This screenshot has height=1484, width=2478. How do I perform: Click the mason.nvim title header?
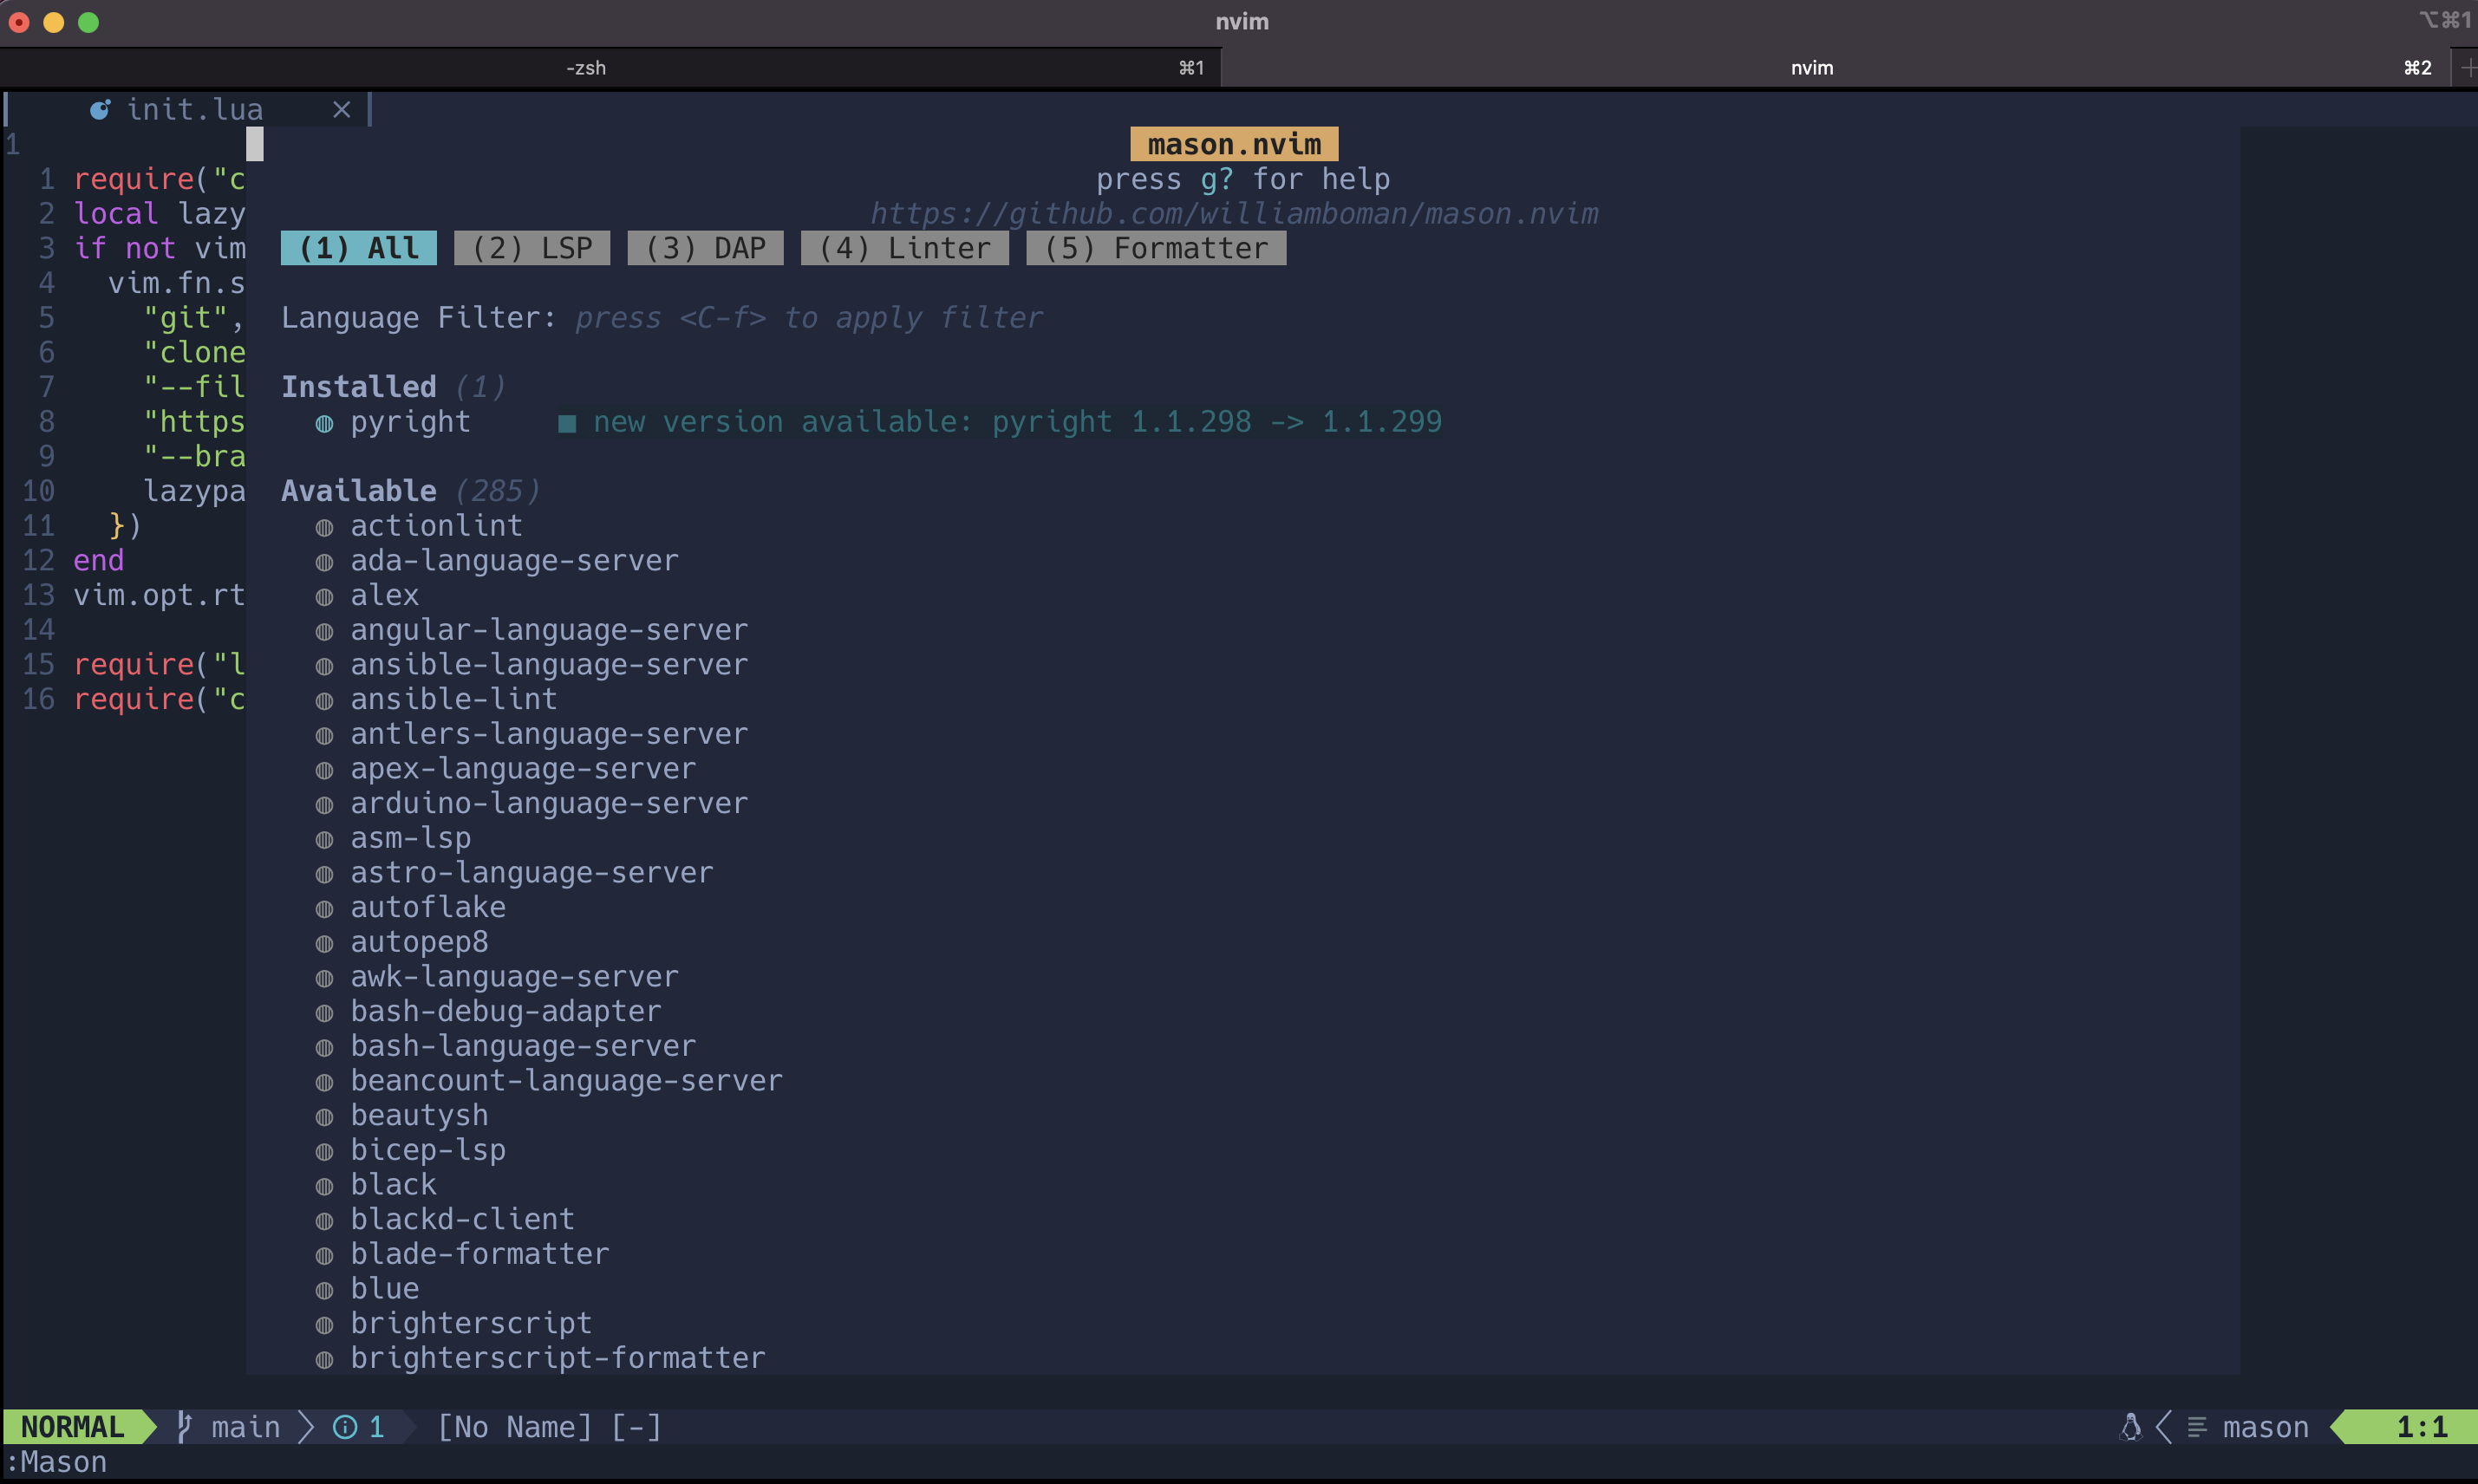[x=1234, y=144]
